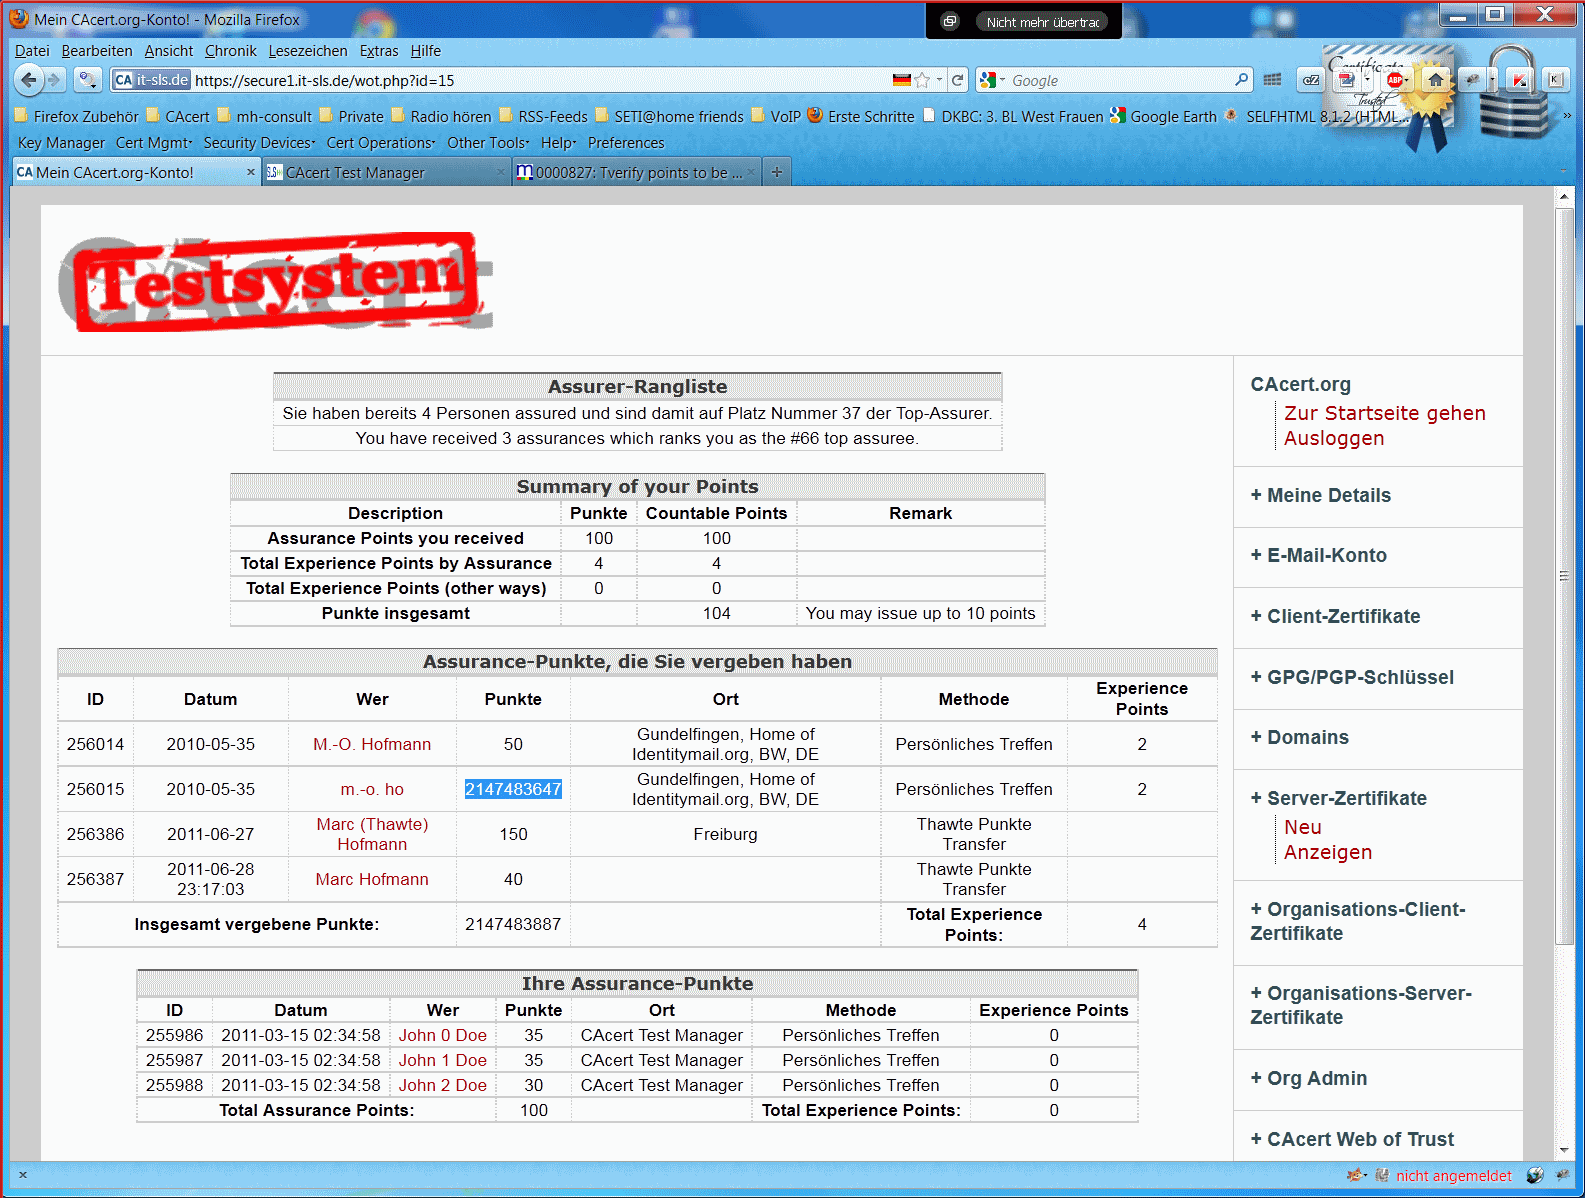Click the URL address field

[540, 80]
